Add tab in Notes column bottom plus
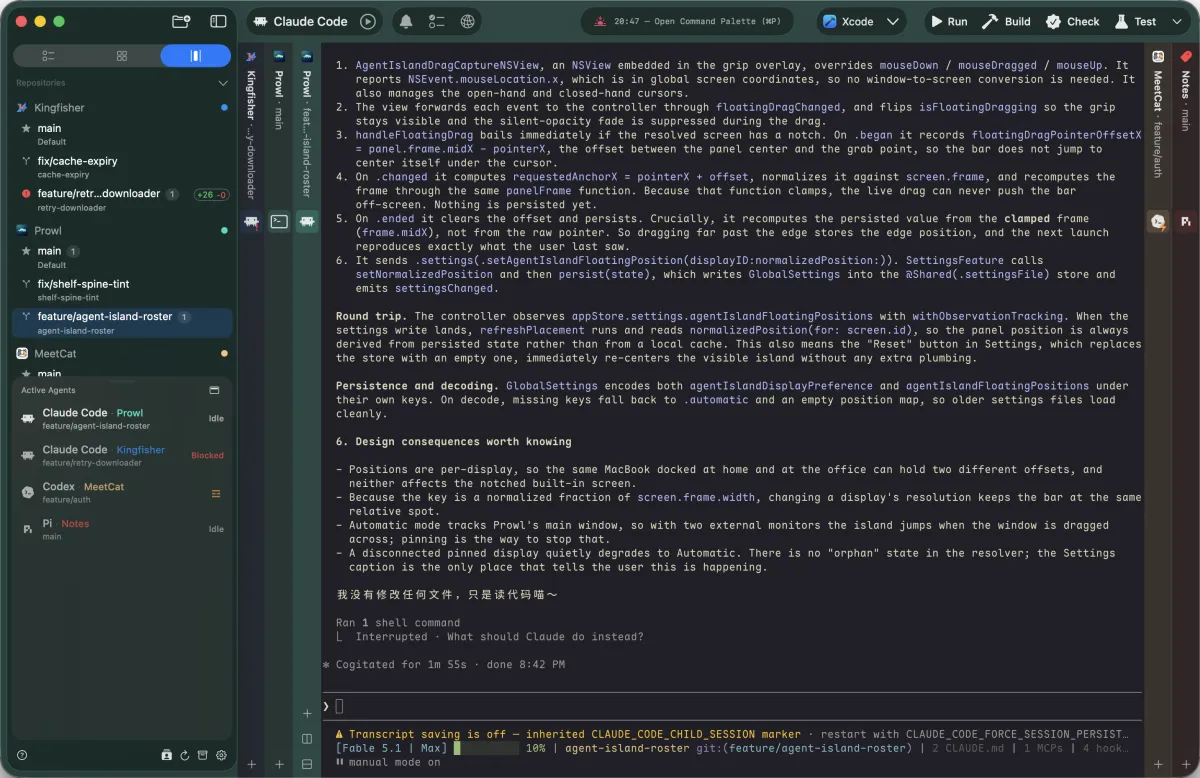The width and height of the screenshot is (1200, 778). click(x=1186, y=764)
